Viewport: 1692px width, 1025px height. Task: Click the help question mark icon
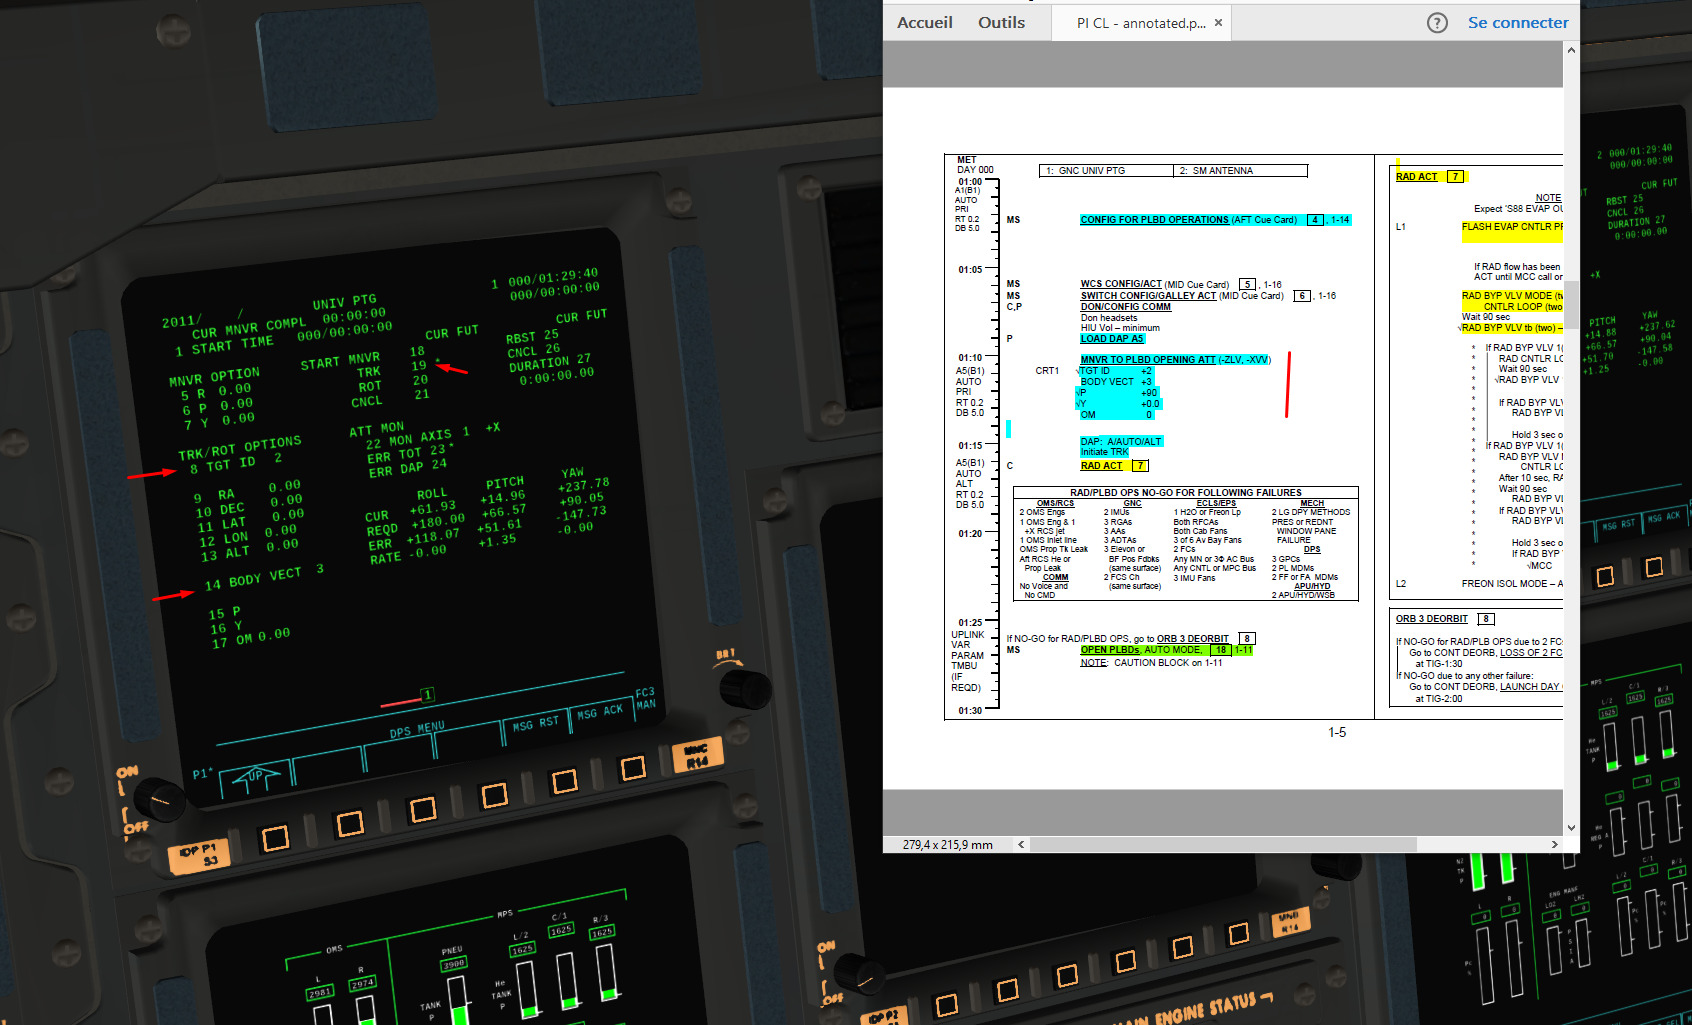pos(1437,23)
